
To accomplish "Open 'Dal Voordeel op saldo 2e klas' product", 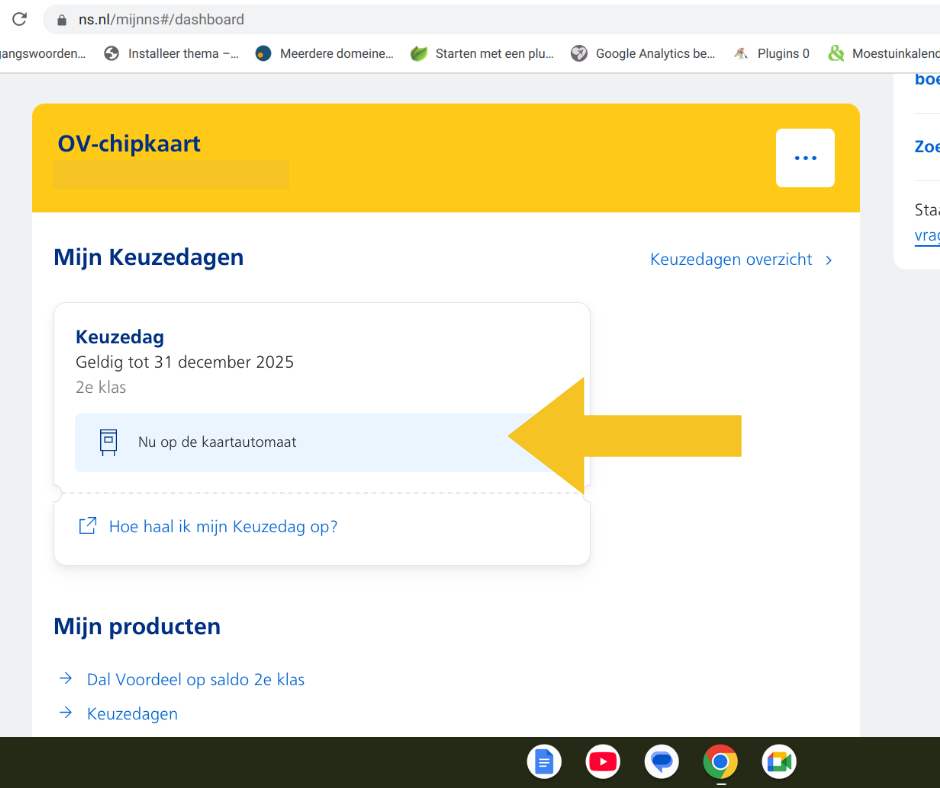I will (195, 679).
